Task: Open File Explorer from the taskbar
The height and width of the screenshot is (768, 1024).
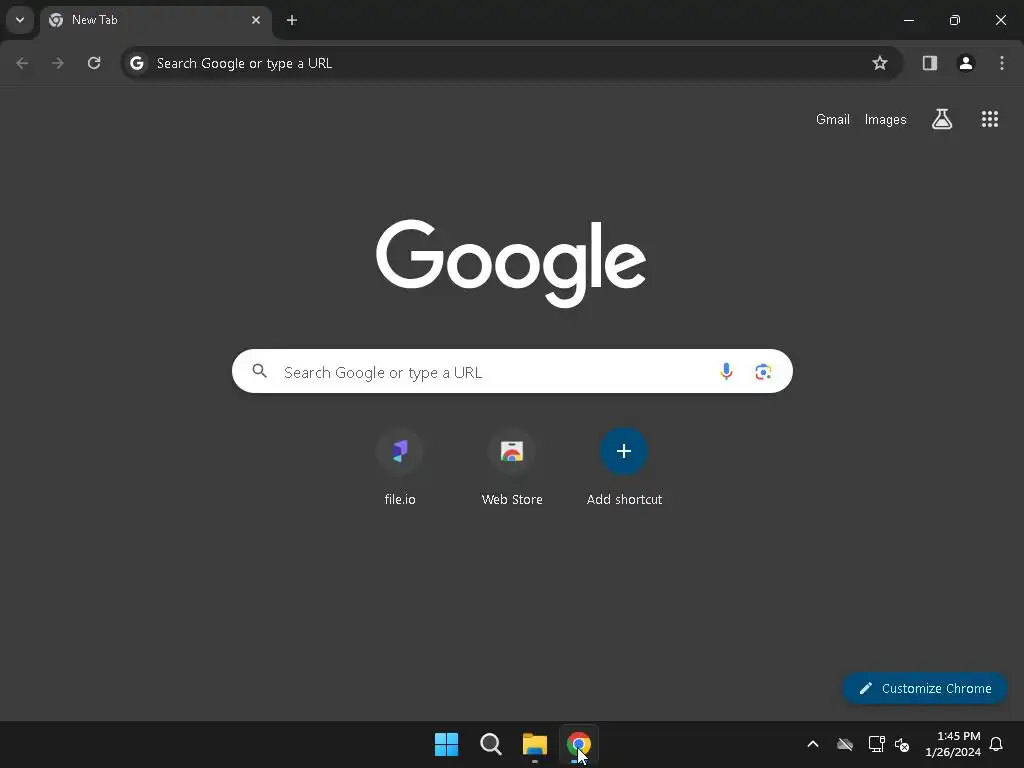Action: (534, 744)
